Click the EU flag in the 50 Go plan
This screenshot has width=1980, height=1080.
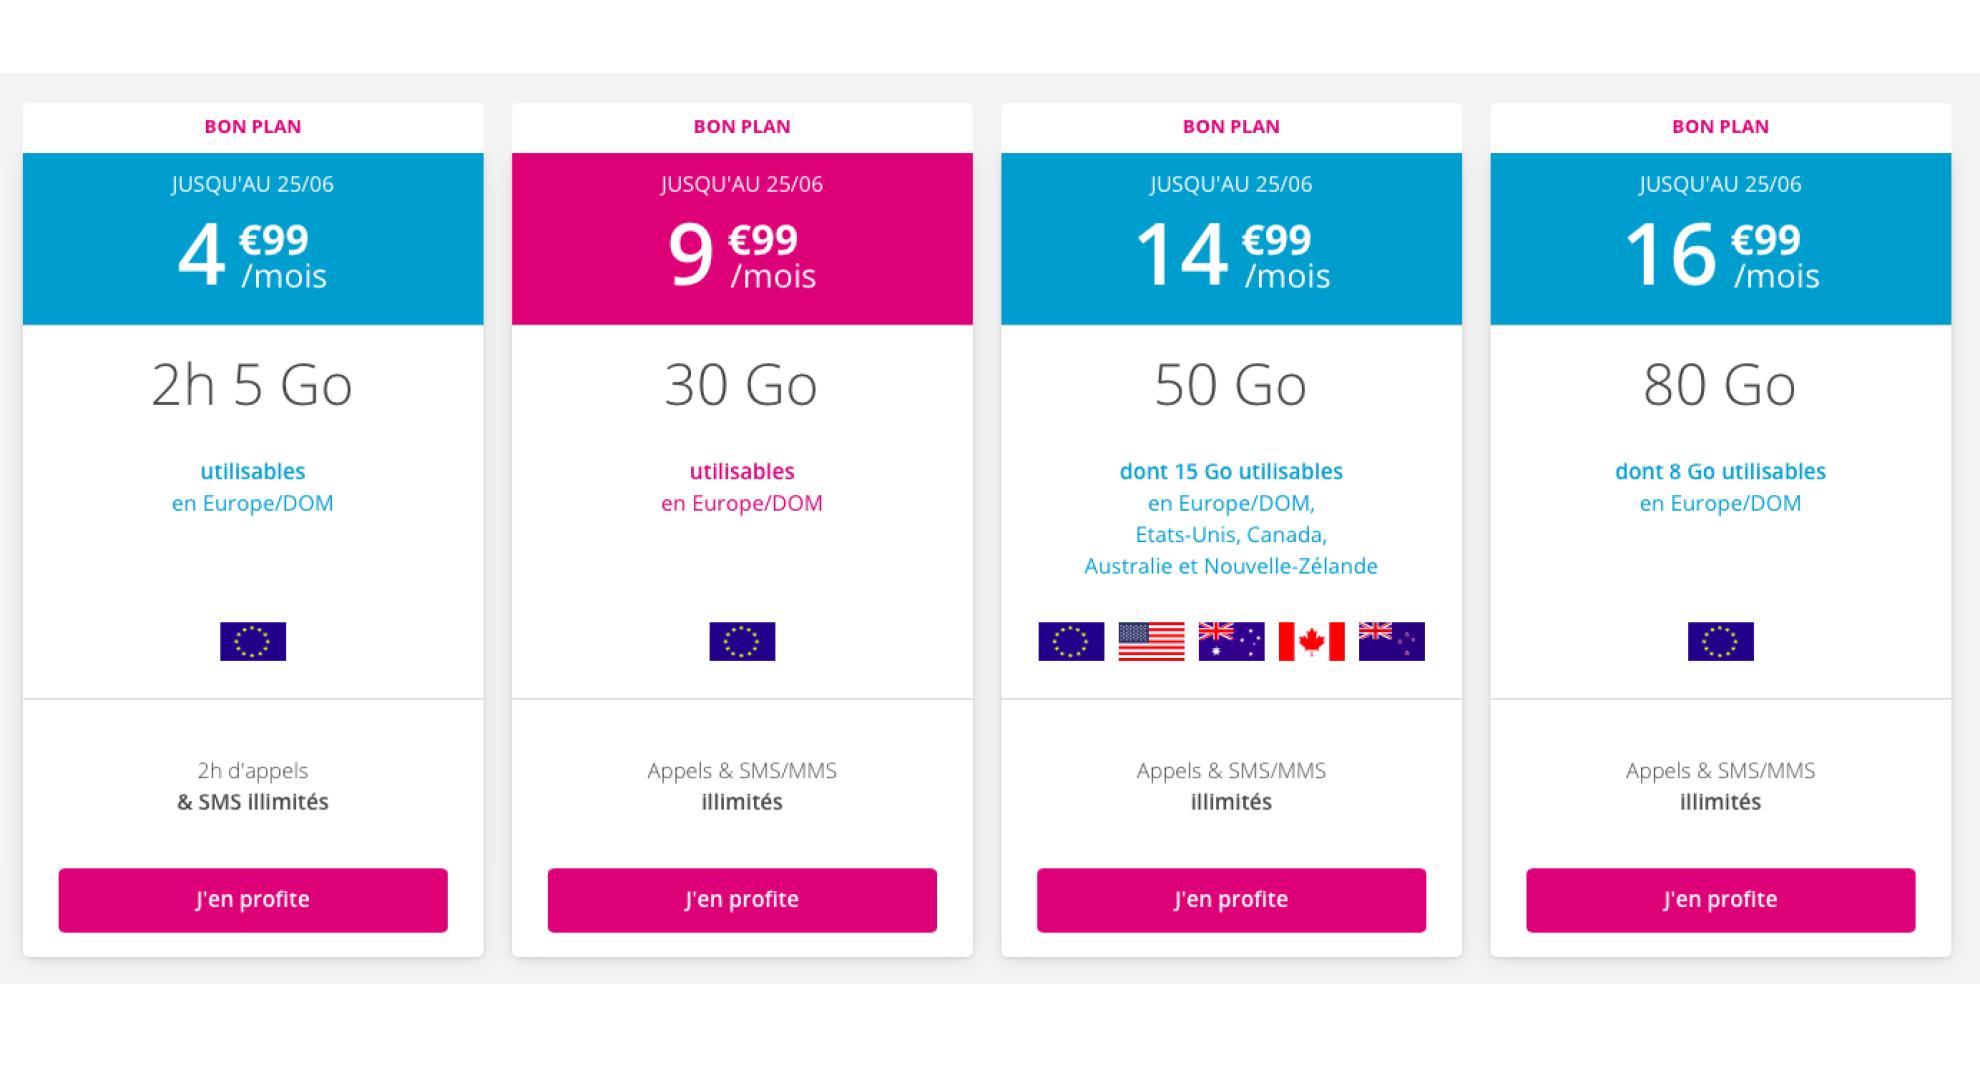point(1071,641)
